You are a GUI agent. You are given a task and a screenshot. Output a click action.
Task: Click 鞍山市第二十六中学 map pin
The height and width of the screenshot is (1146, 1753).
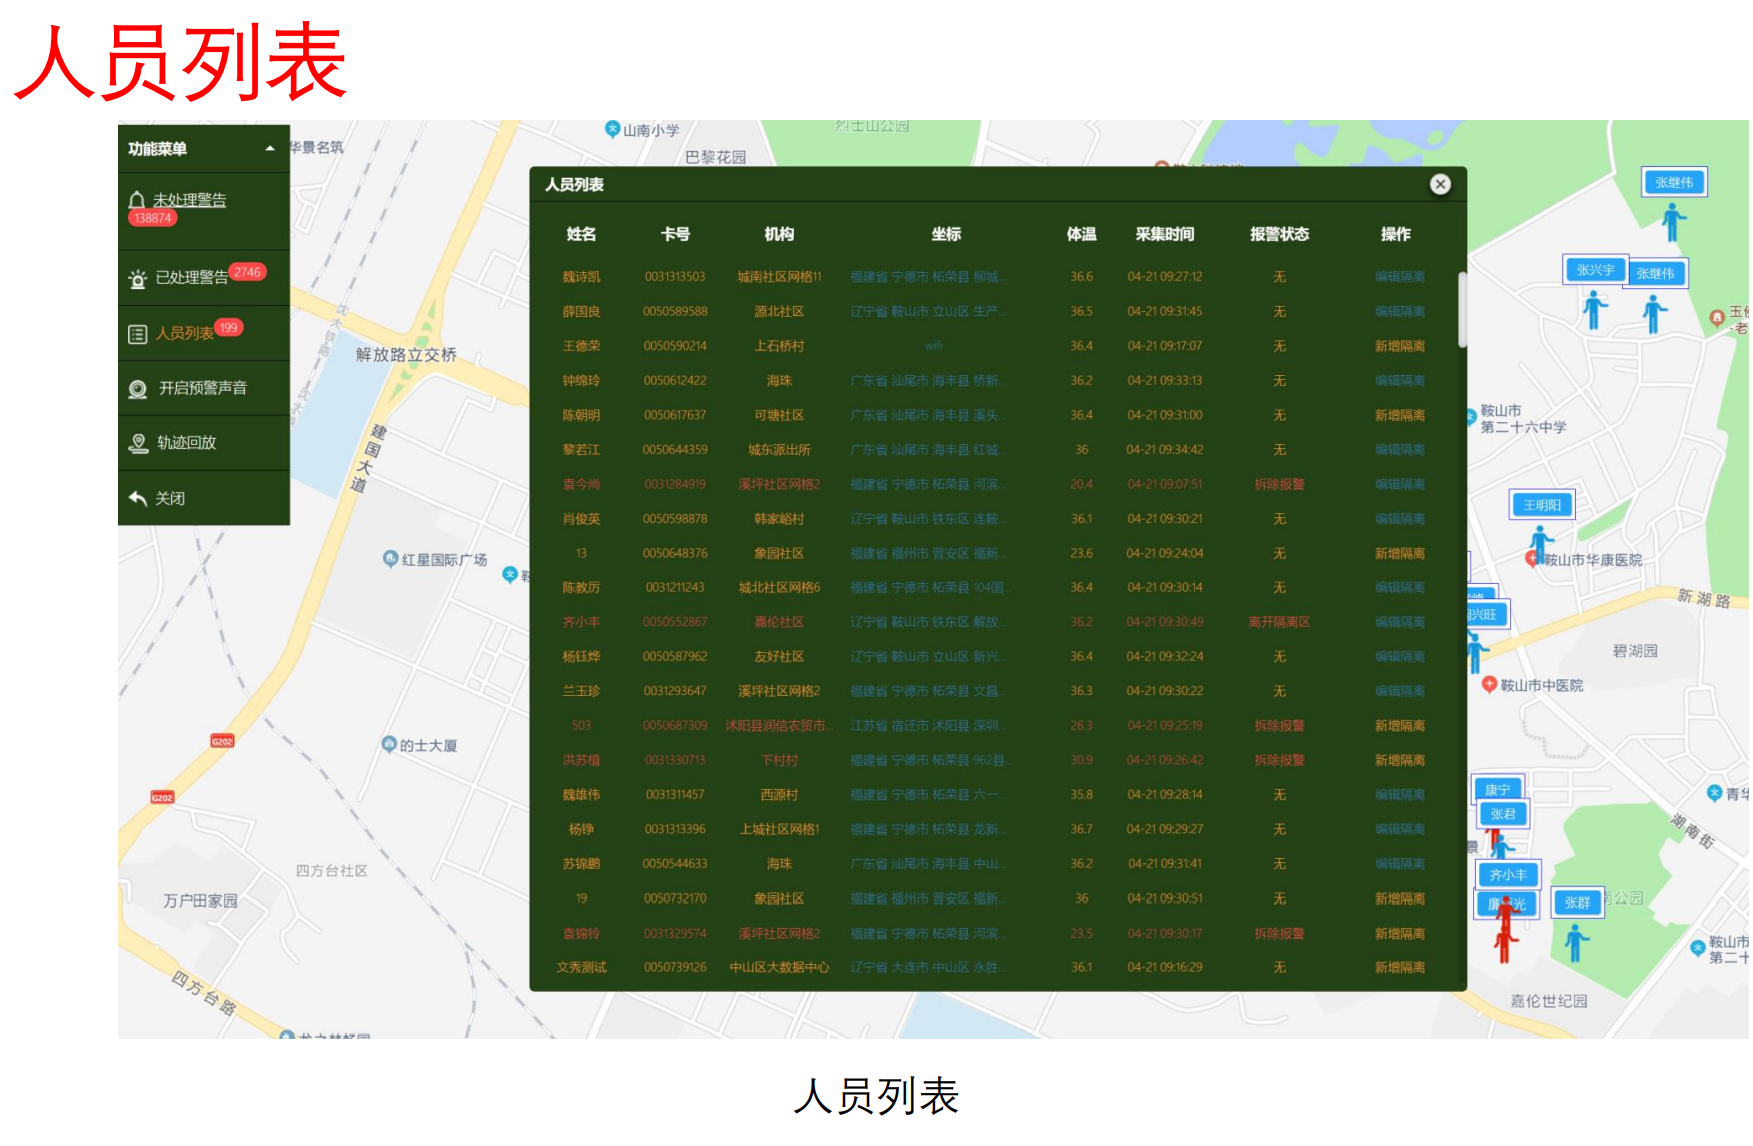coord(1471,415)
